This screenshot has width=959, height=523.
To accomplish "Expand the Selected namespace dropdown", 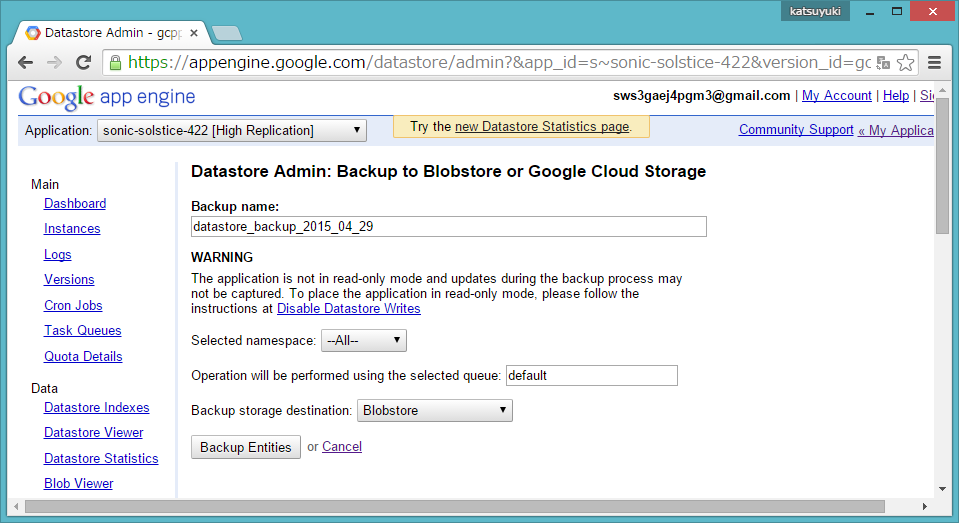I will pos(364,340).
